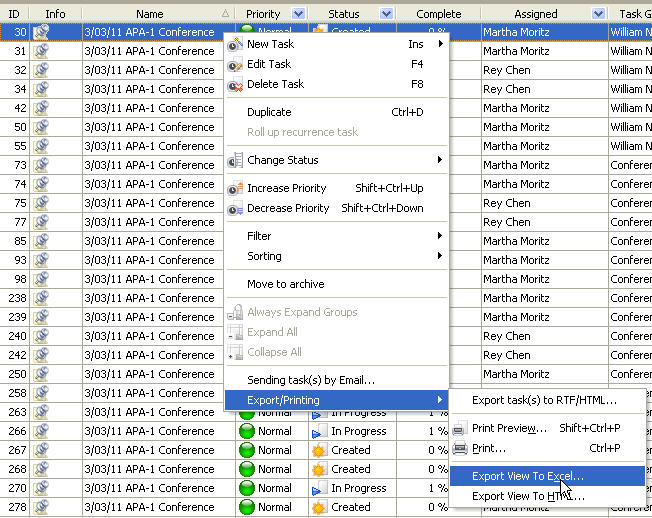This screenshot has width=652, height=518.
Task: Click the Change Status icon
Action: pos(235,160)
